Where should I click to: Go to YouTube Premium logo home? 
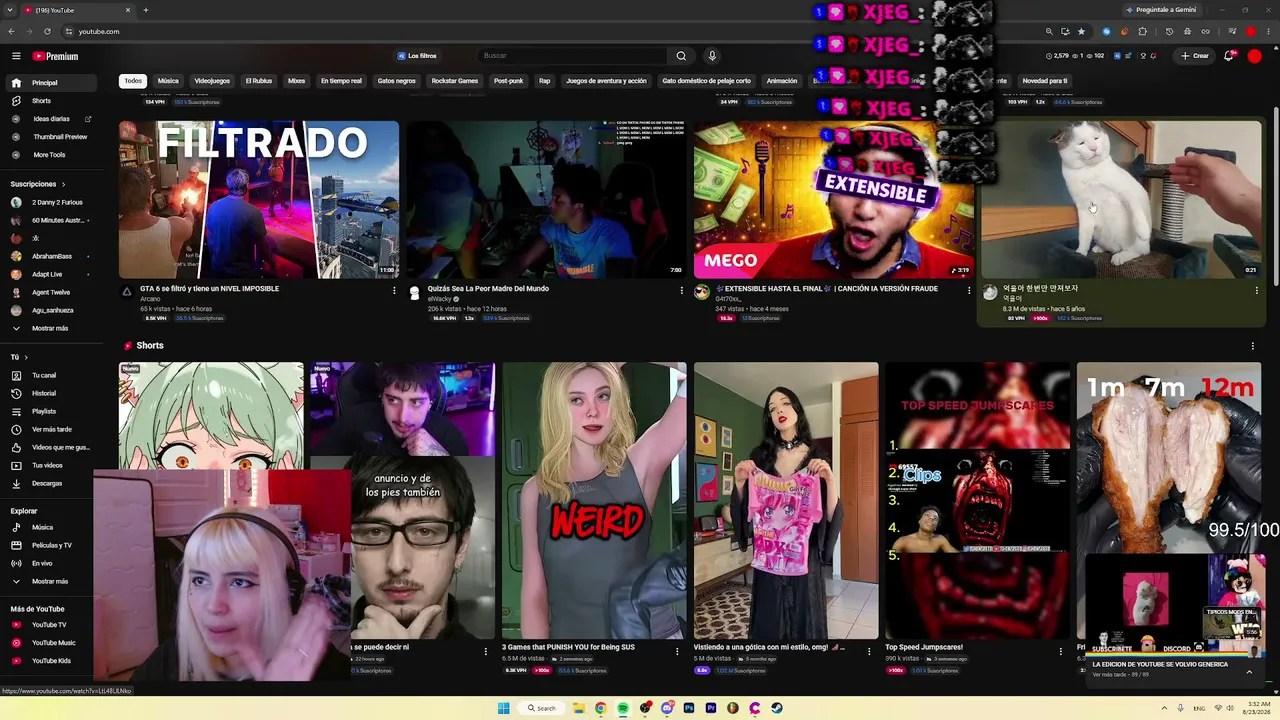55,56
